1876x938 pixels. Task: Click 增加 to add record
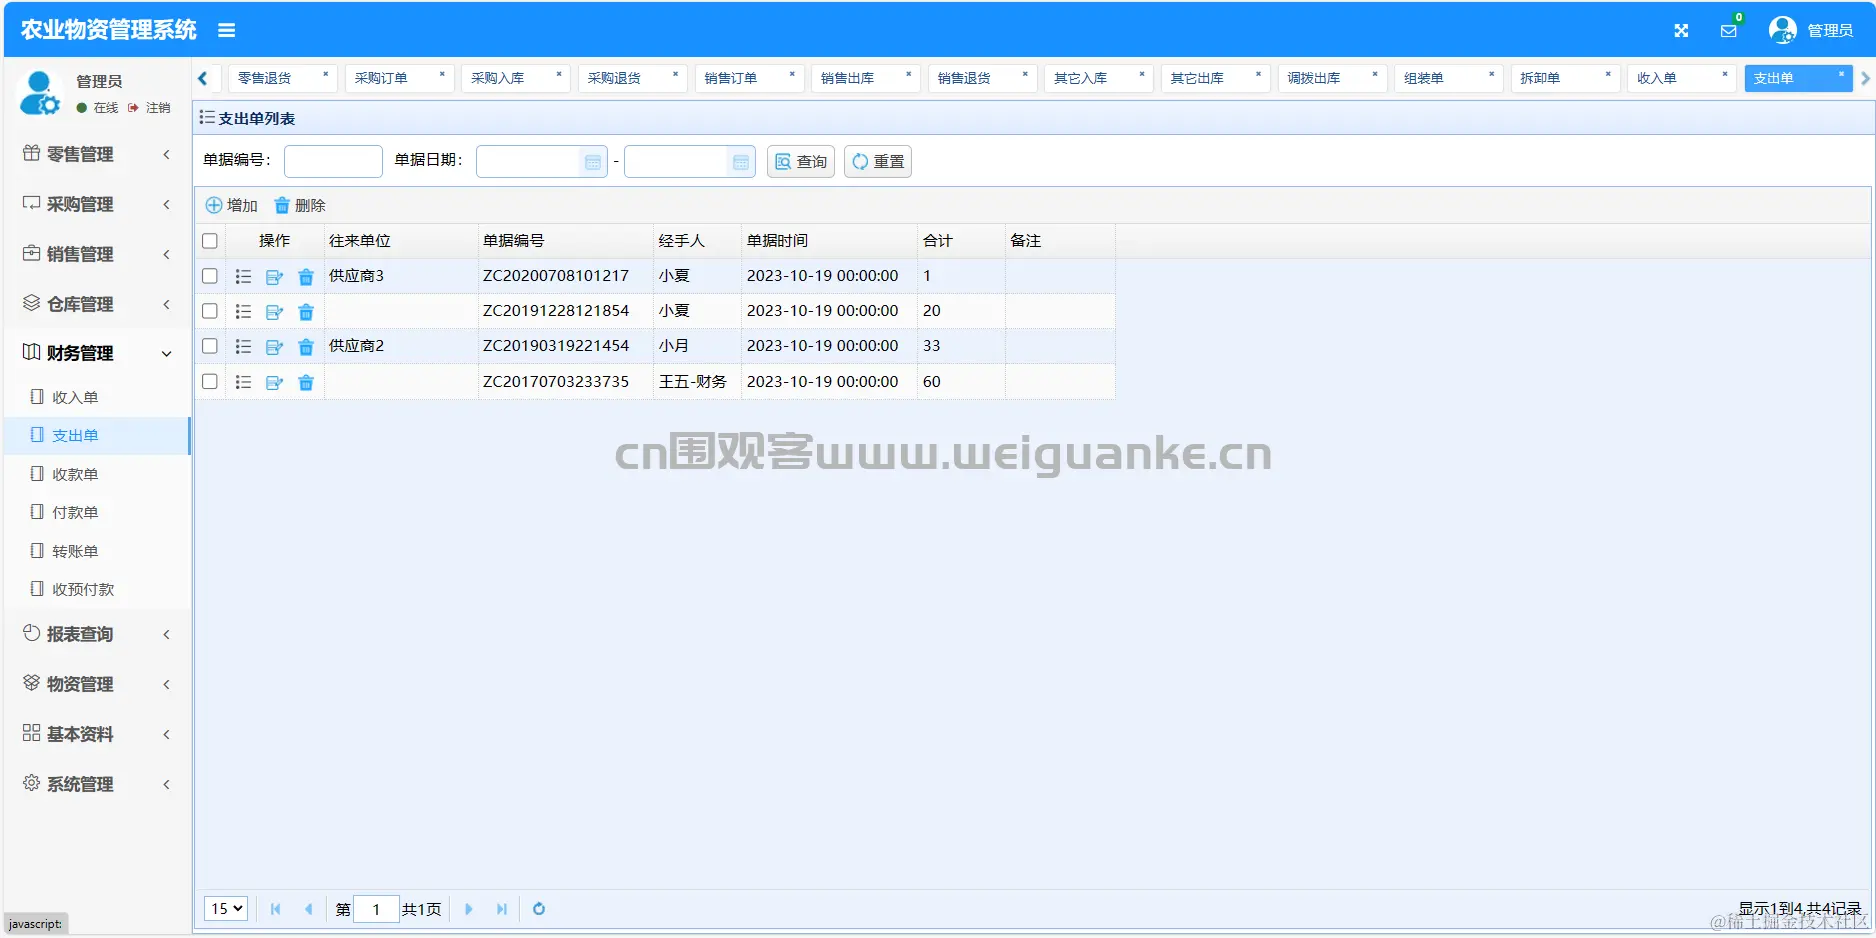[232, 205]
